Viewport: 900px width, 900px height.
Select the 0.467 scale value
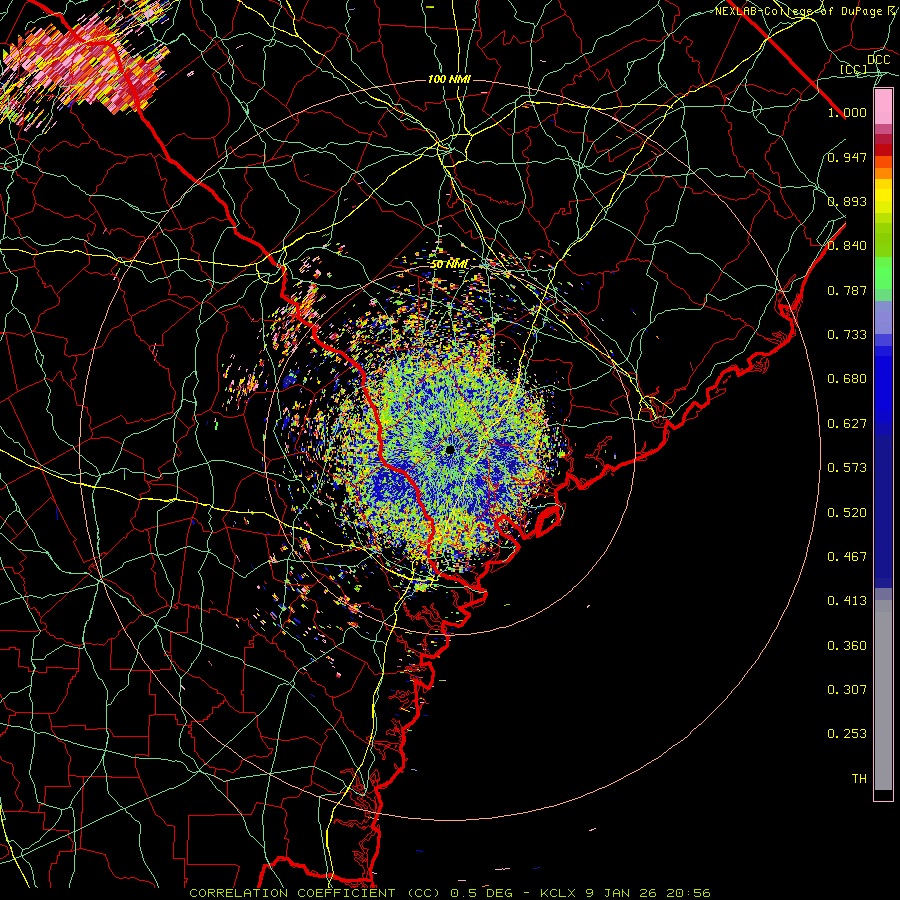[x=847, y=557]
